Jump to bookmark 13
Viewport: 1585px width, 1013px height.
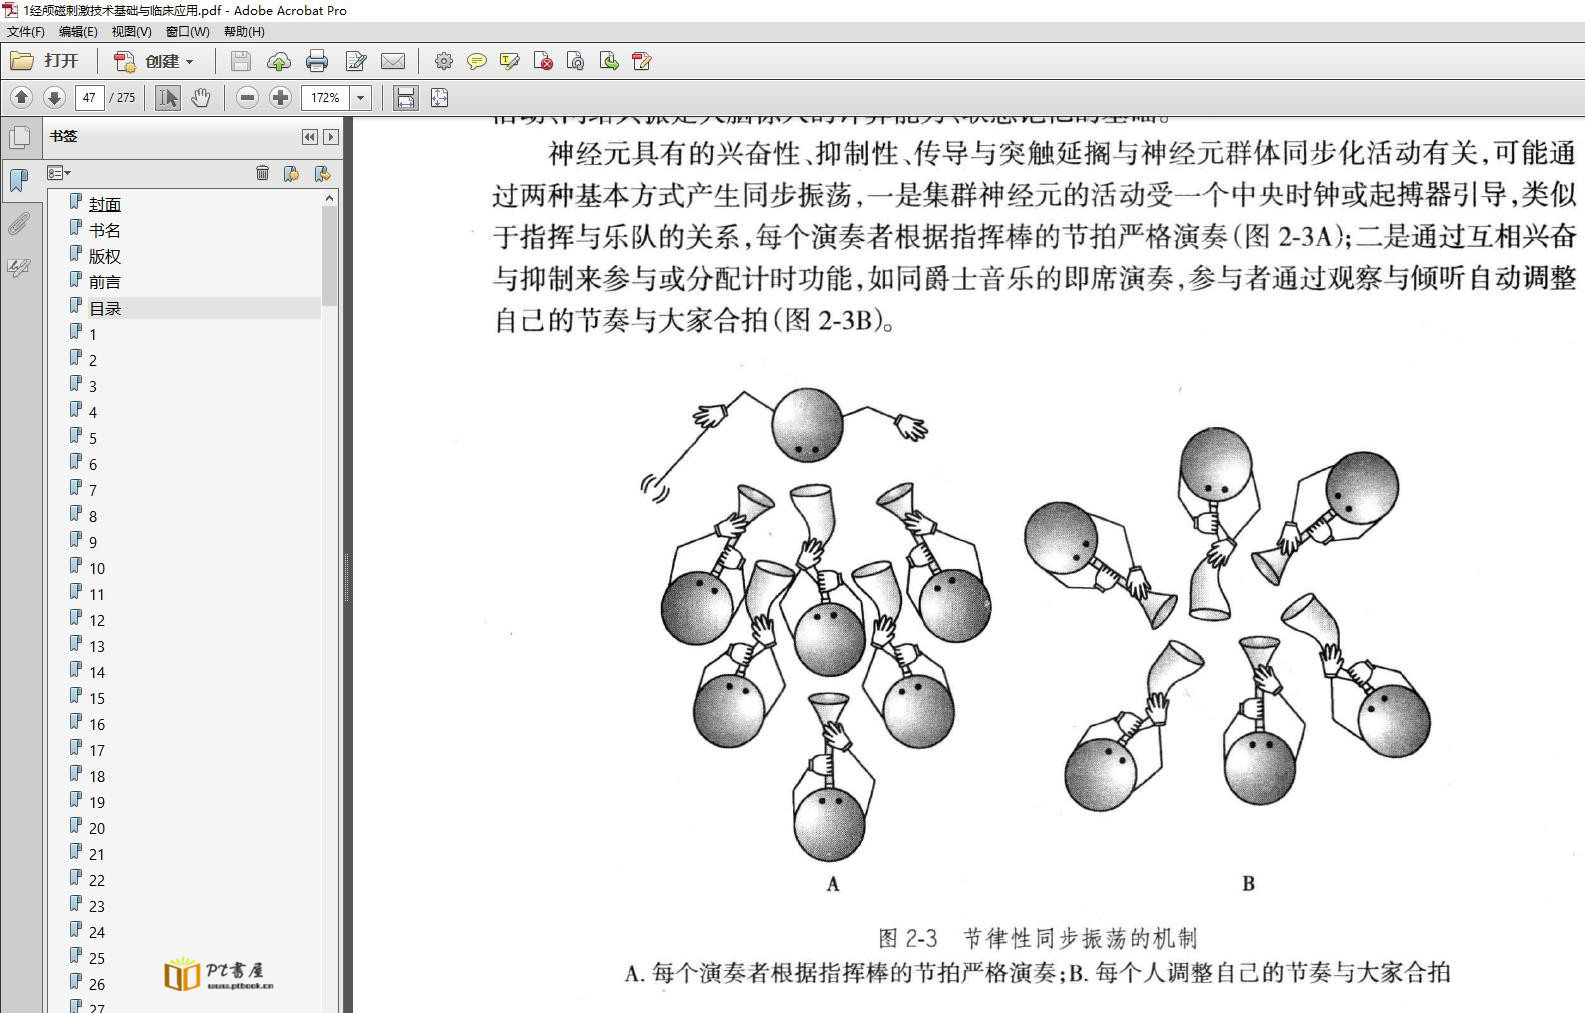point(97,646)
